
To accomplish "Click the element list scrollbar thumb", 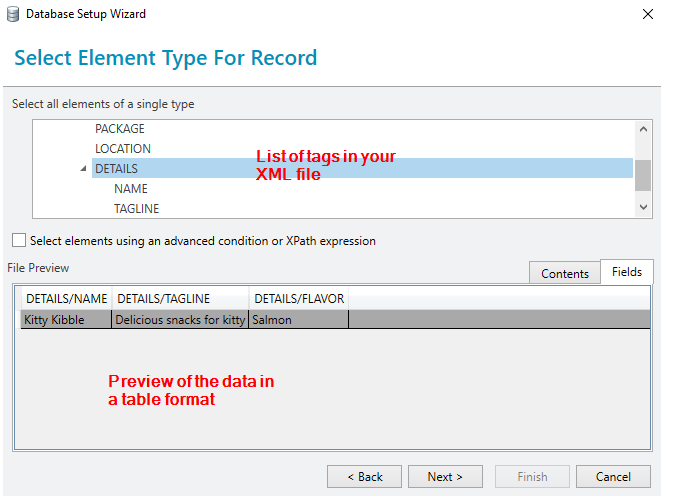I will point(643,175).
